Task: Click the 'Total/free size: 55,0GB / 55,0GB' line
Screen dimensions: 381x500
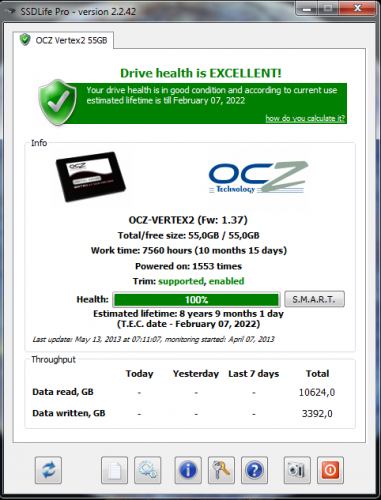Action: pos(188,236)
